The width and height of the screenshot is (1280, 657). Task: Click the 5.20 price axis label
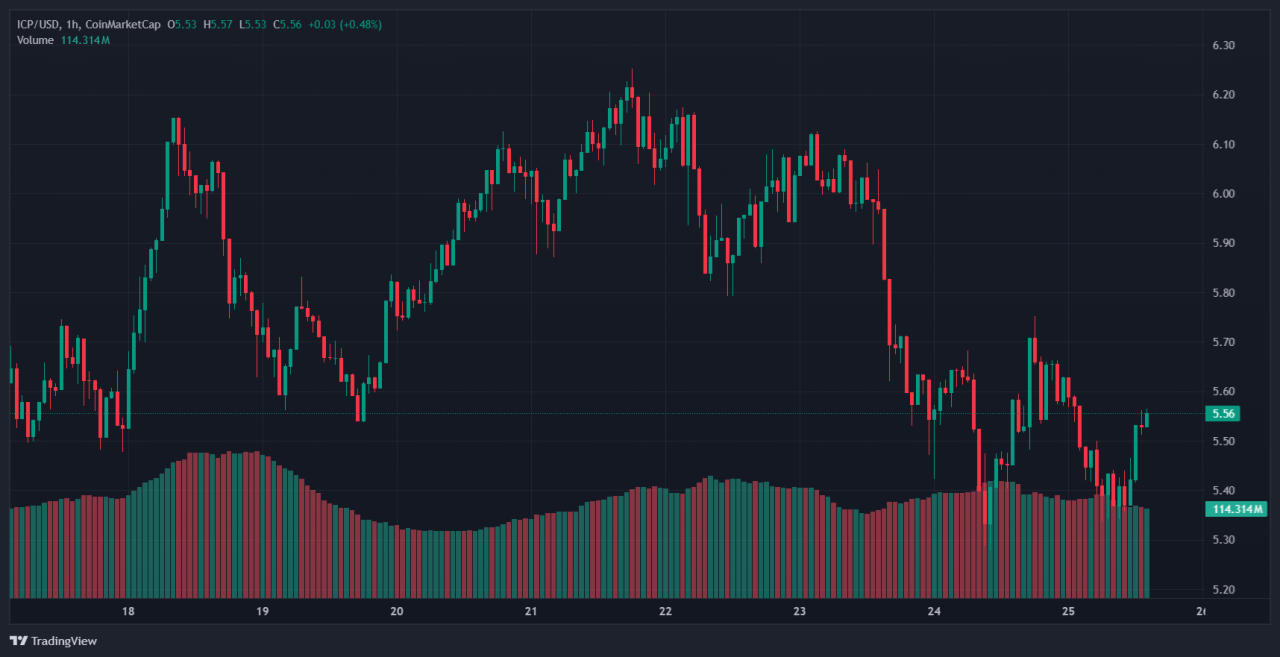[x=1223, y=589]
